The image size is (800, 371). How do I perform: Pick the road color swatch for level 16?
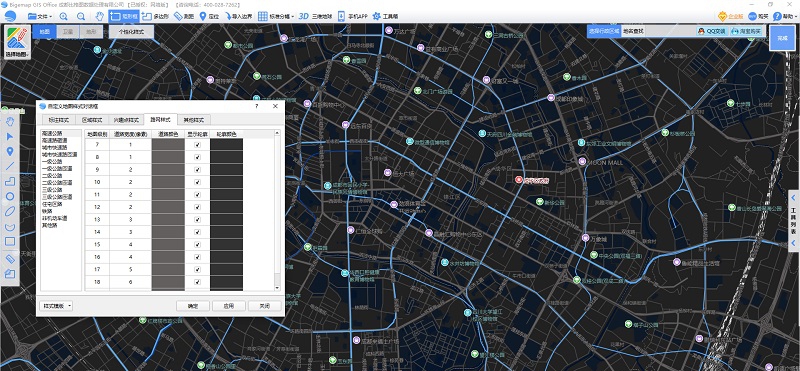(x=168, y=257)
